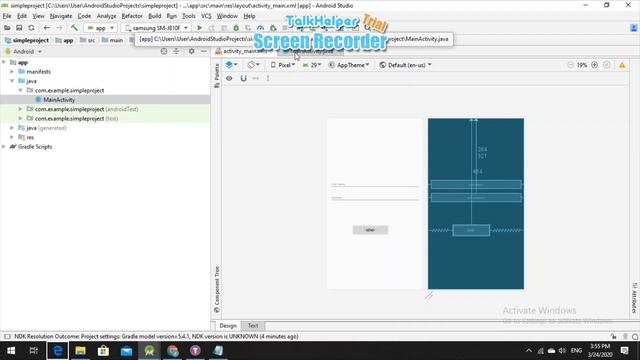
Task: Click the collapse-all icon in Project panel
Action: point(176,51)
